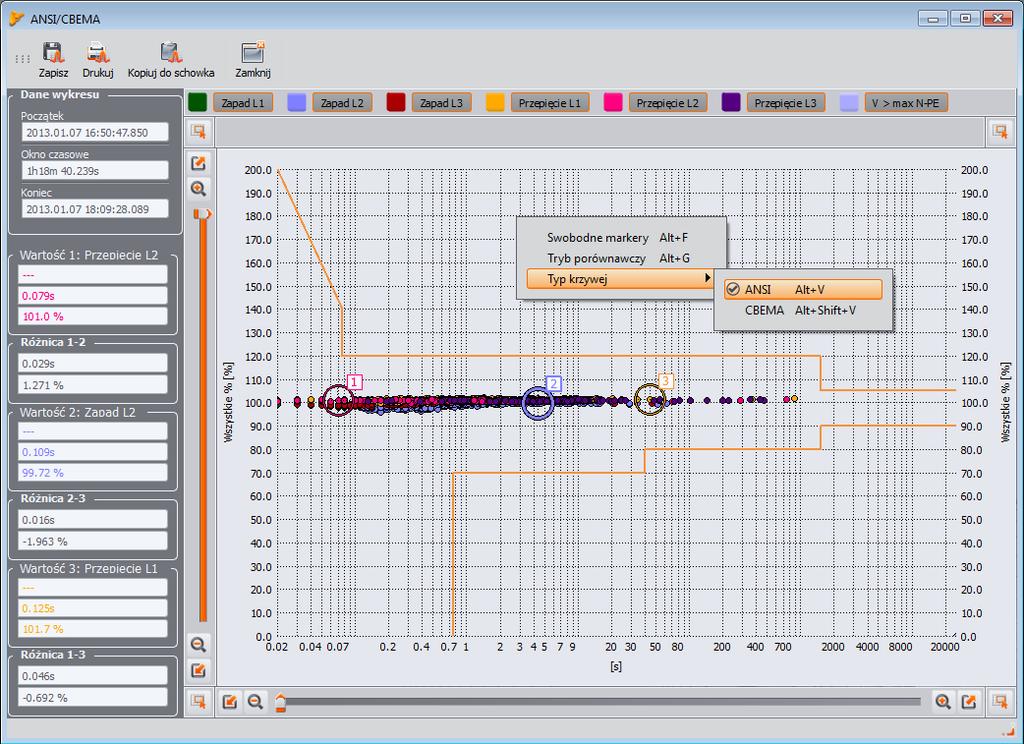Click the edit icon above the vertical zoom-in
1024x744 pixels.
pos(199,163)
